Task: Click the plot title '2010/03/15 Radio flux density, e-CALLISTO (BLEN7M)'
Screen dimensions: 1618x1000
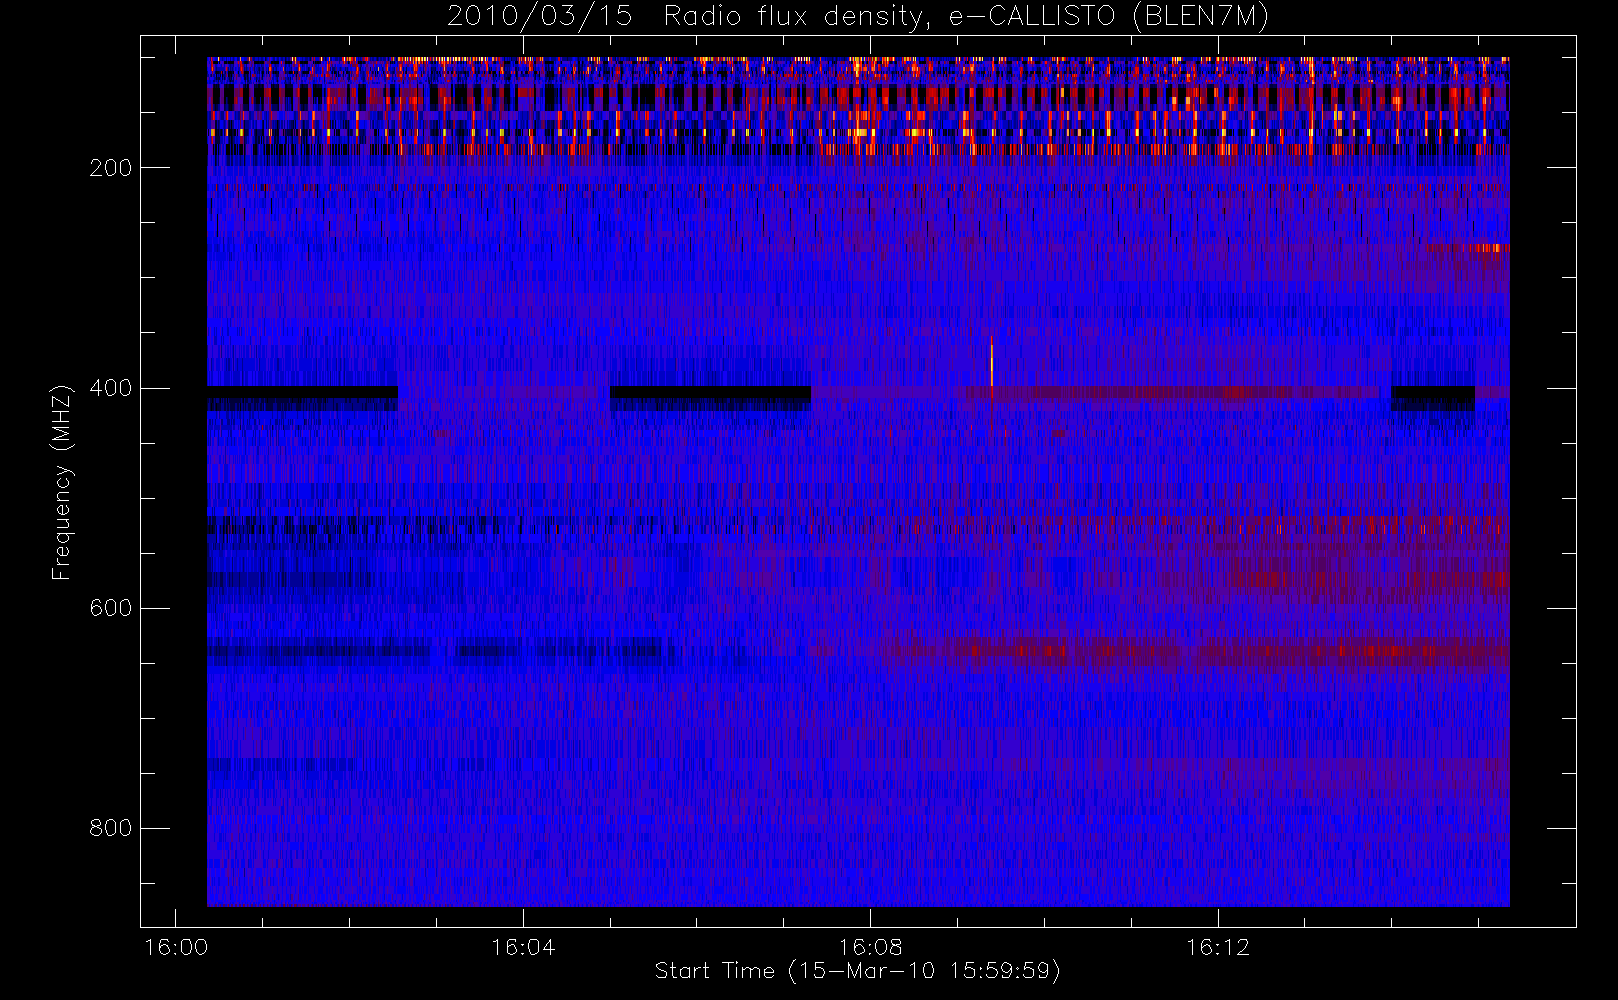Action: pyautogui.click(x=858, y=16)
